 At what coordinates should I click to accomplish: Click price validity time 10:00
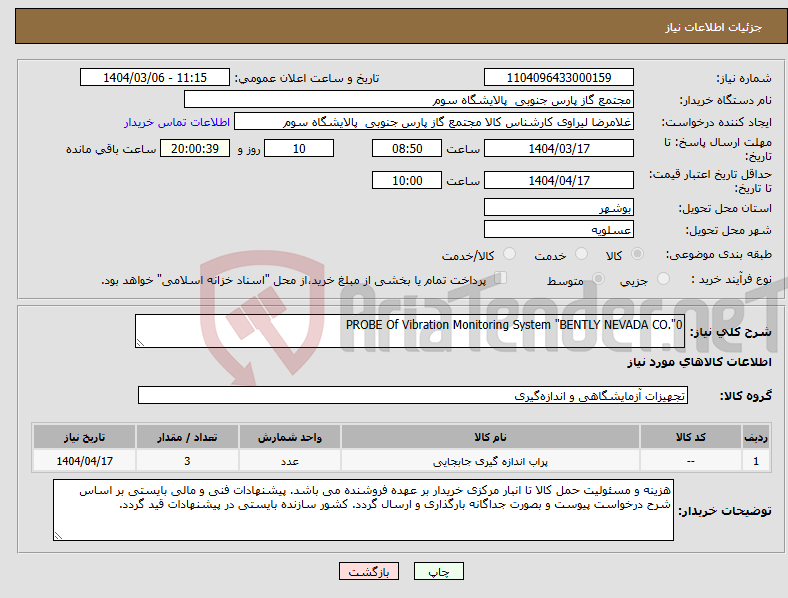(407, 180)
